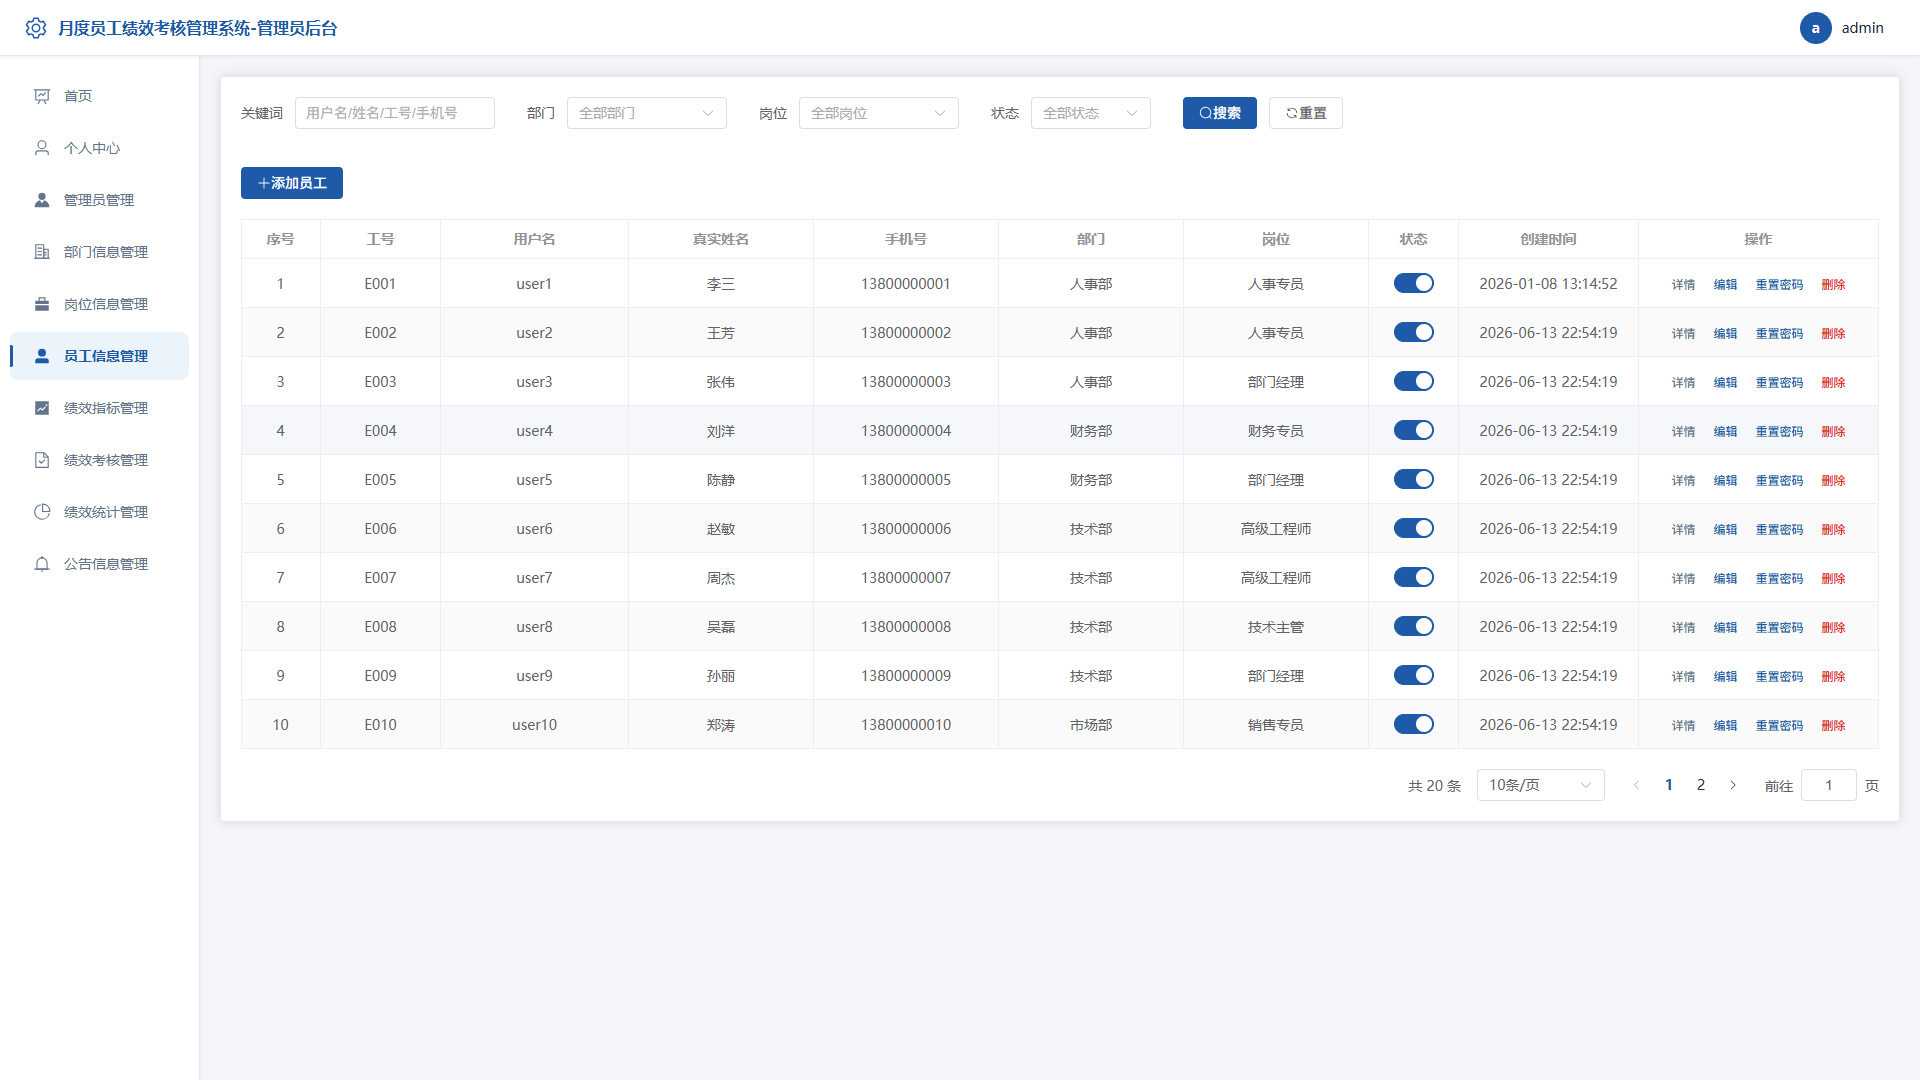Click 重置密码 for user3 张伟

point(1779,382)
